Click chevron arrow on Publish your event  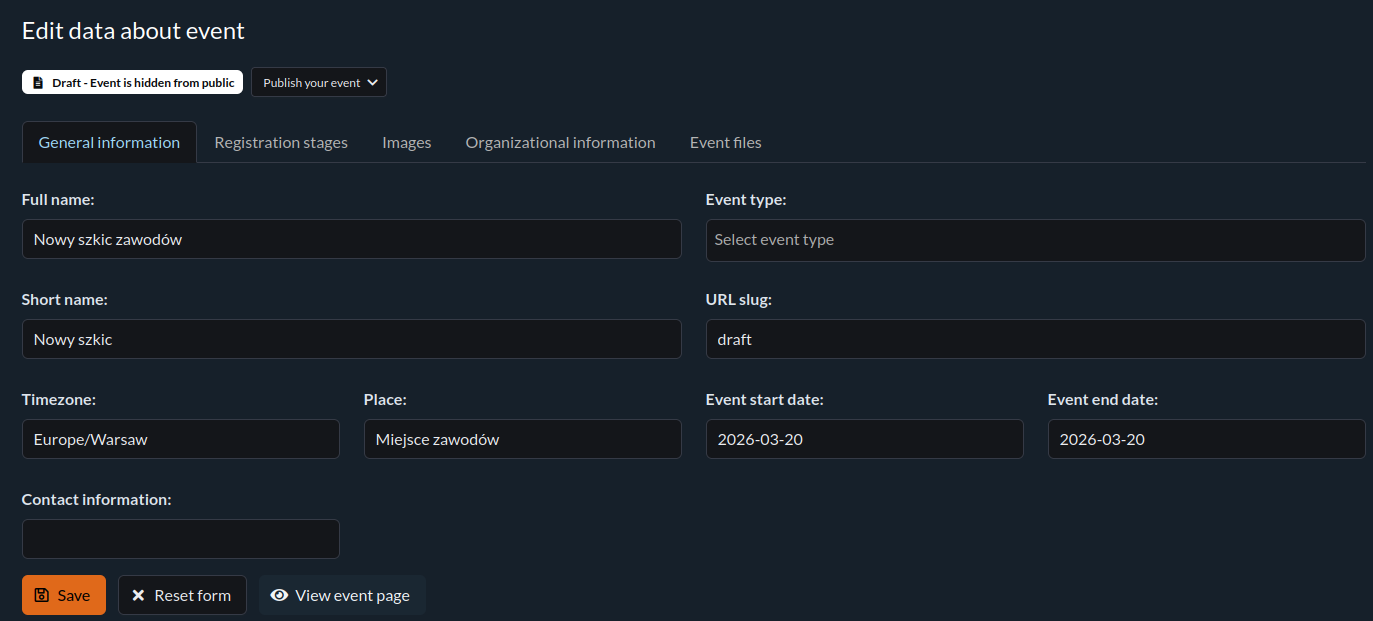tap(373, 83)
